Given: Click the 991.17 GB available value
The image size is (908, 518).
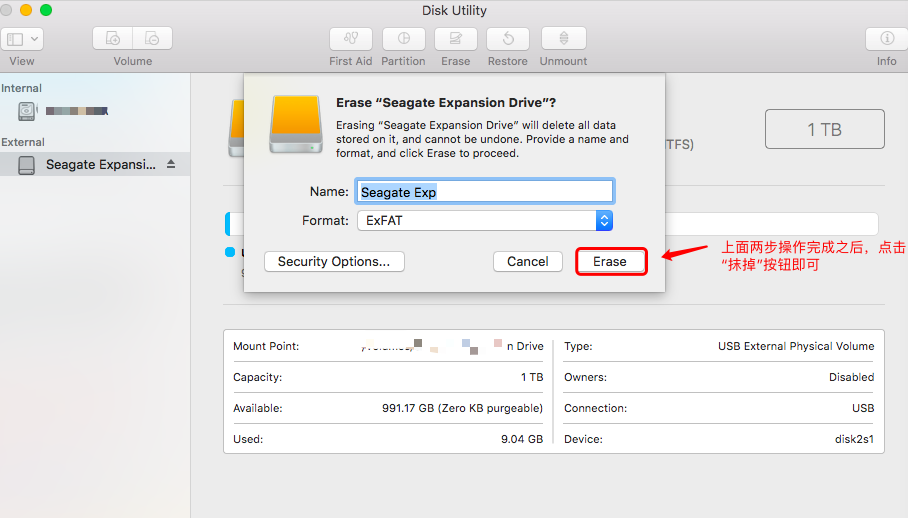Looking at the screenshot, I should point(462,408).
